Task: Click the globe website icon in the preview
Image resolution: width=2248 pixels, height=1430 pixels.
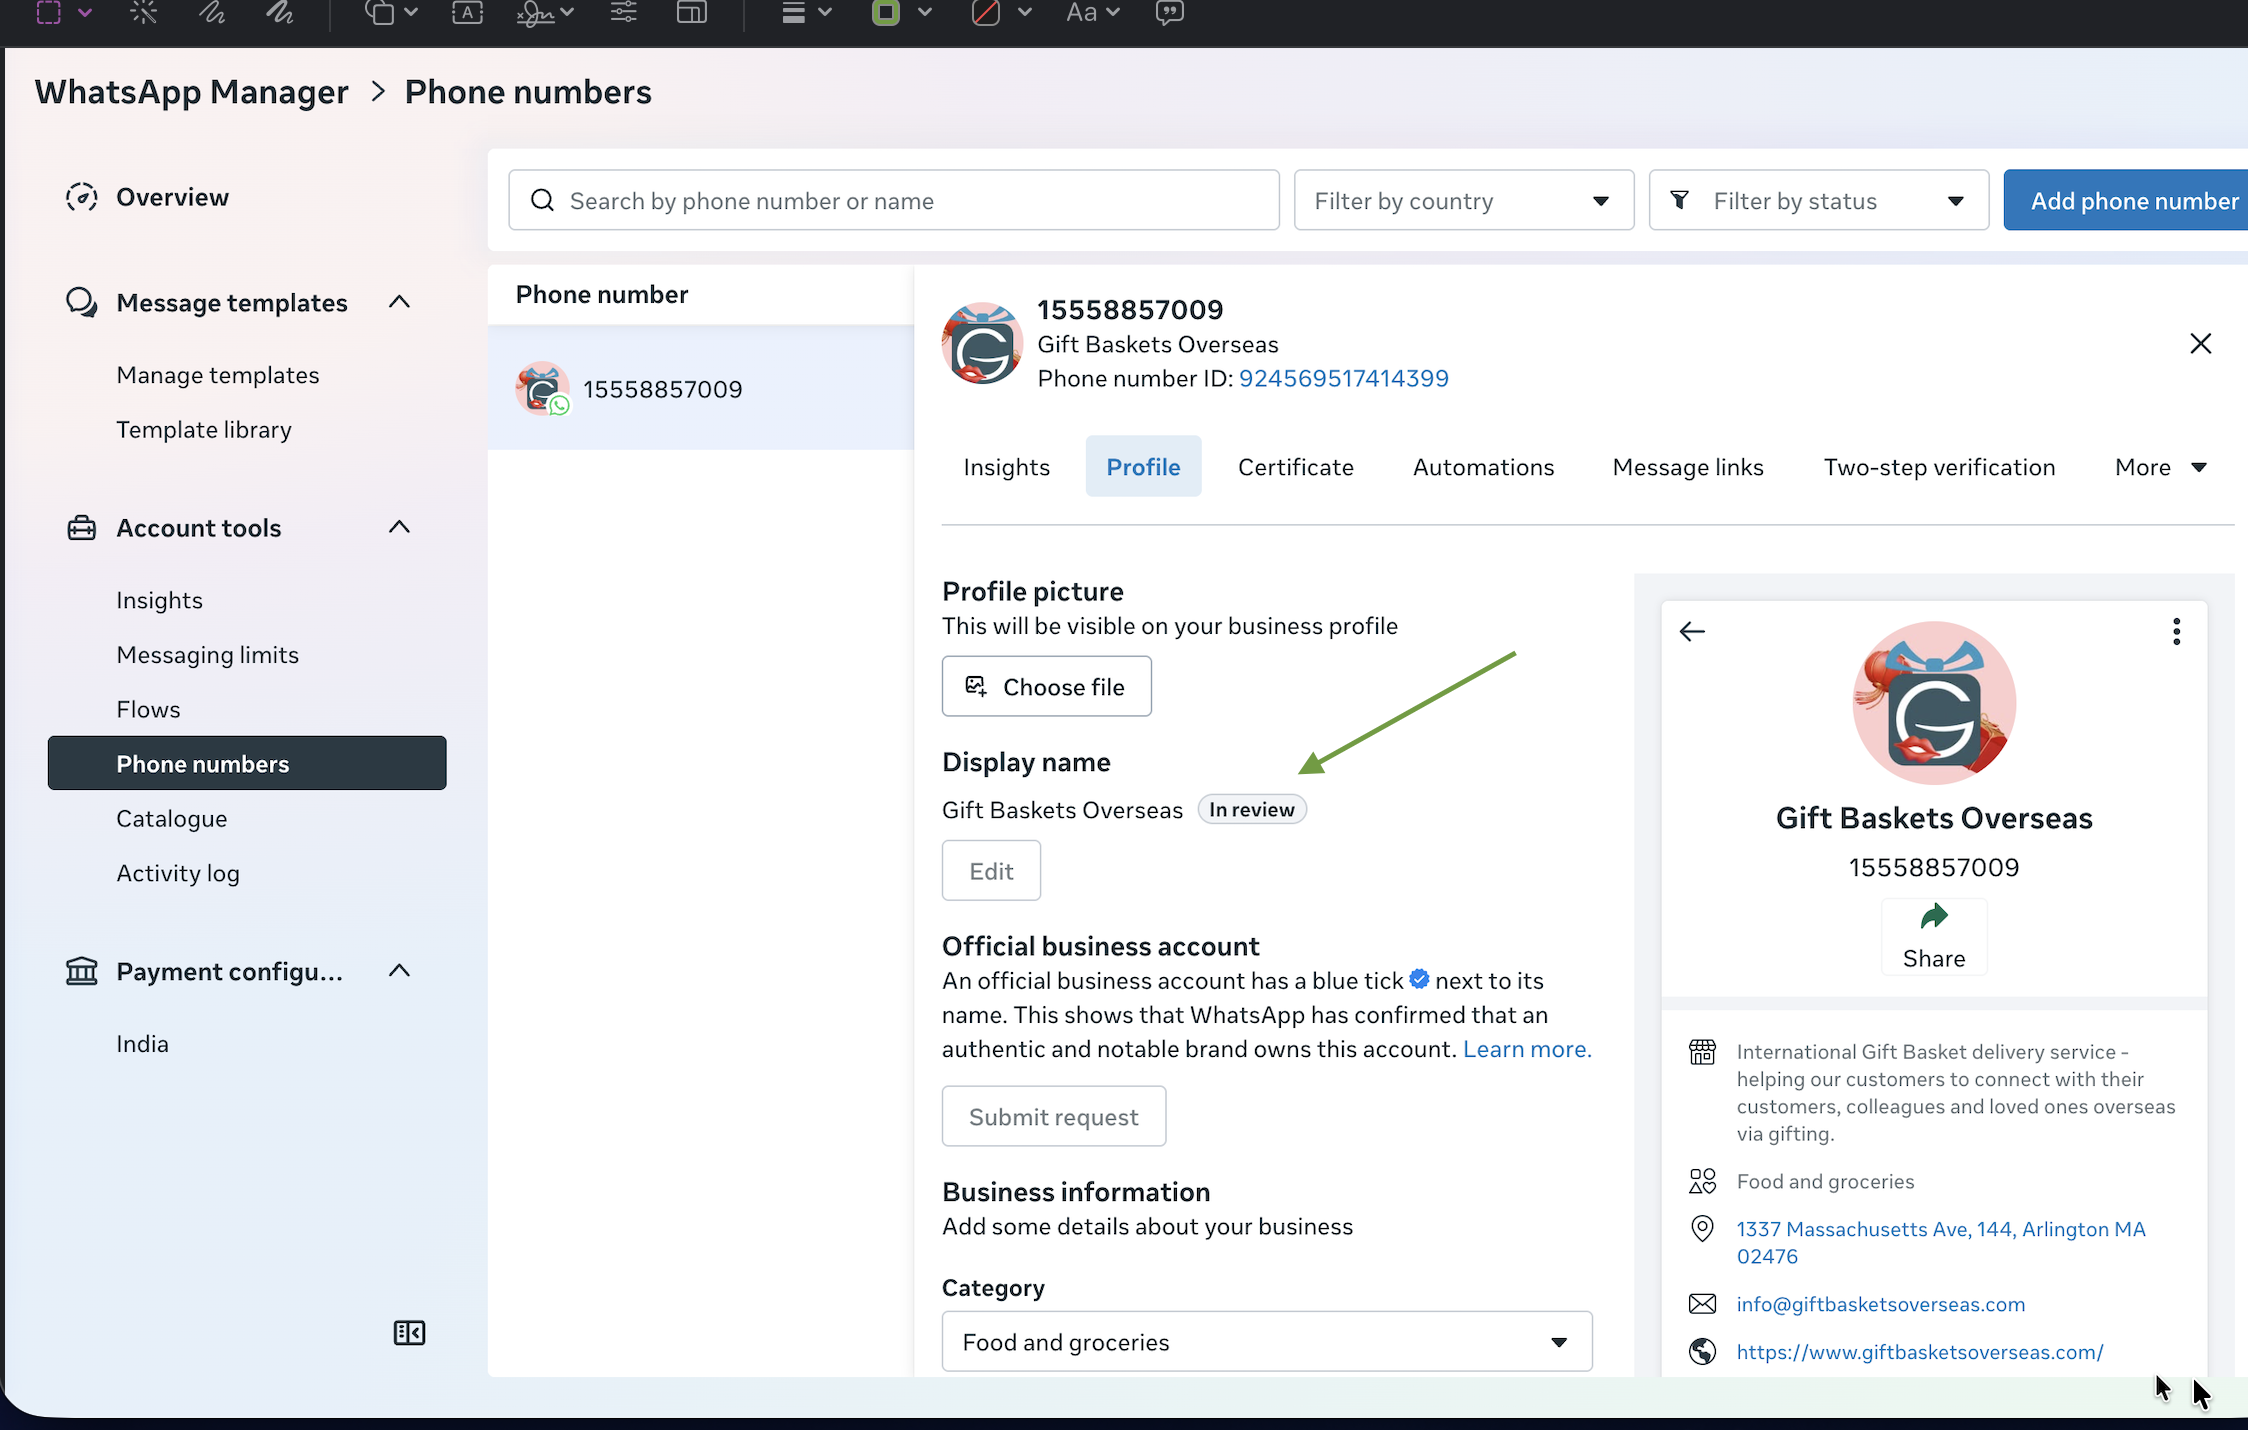Action: 1702,1352
